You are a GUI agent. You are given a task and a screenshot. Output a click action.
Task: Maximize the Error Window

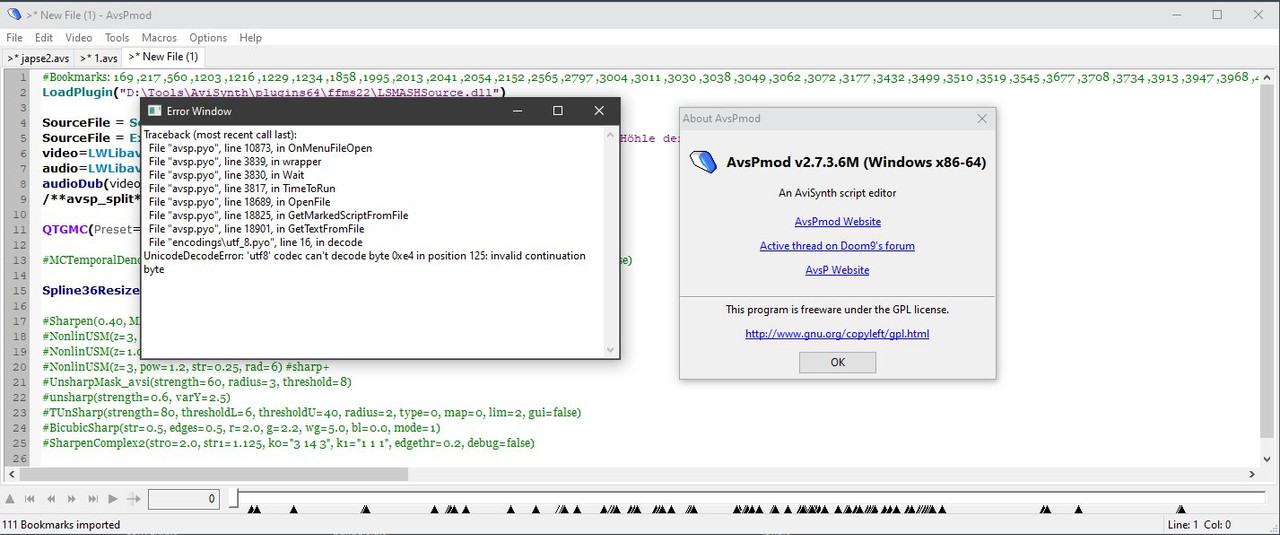[x=558, y=111]
